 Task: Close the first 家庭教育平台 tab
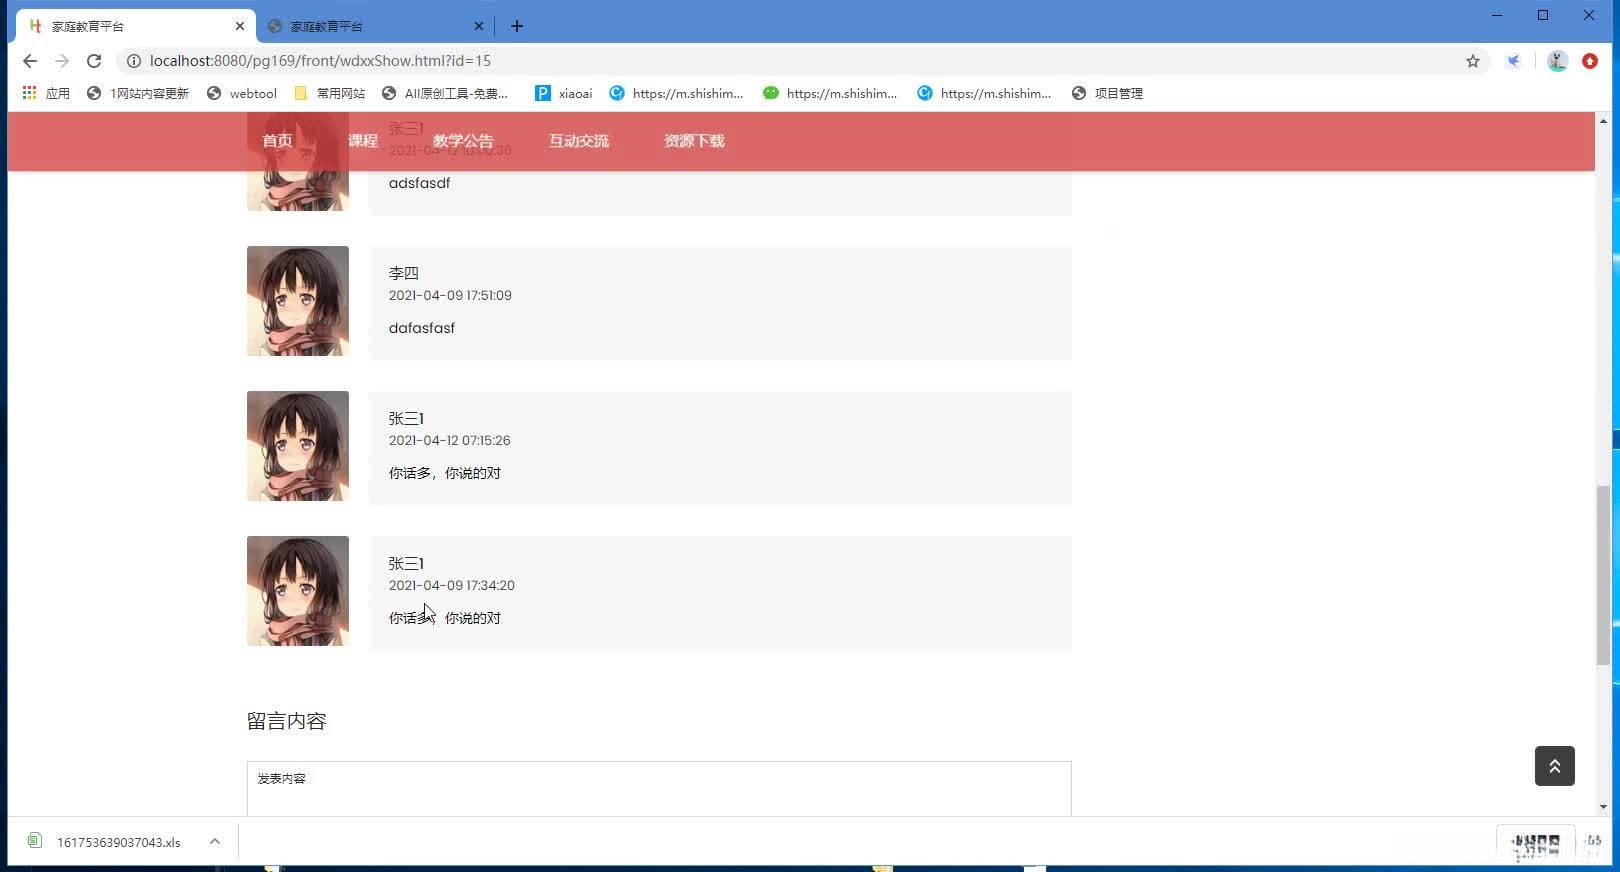click(240, 26)
